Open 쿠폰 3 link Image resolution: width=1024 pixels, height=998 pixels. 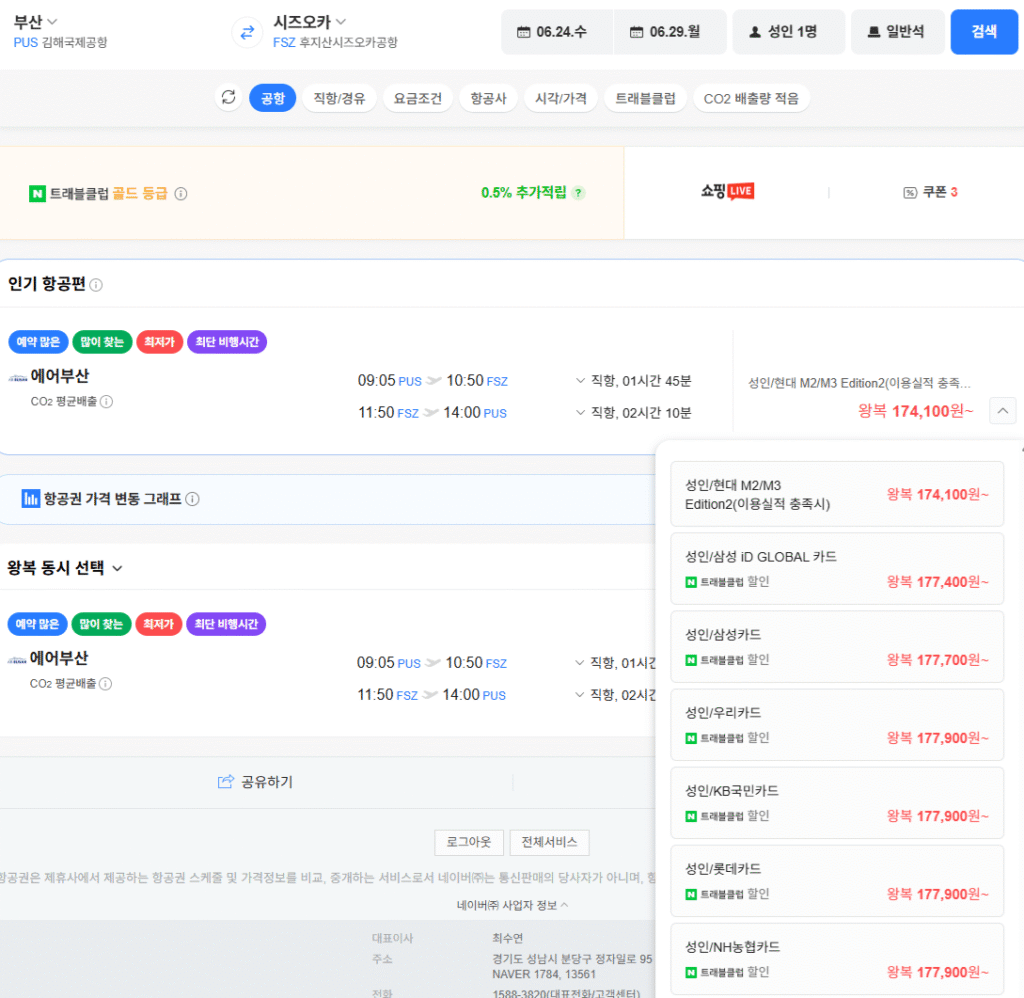931,192
